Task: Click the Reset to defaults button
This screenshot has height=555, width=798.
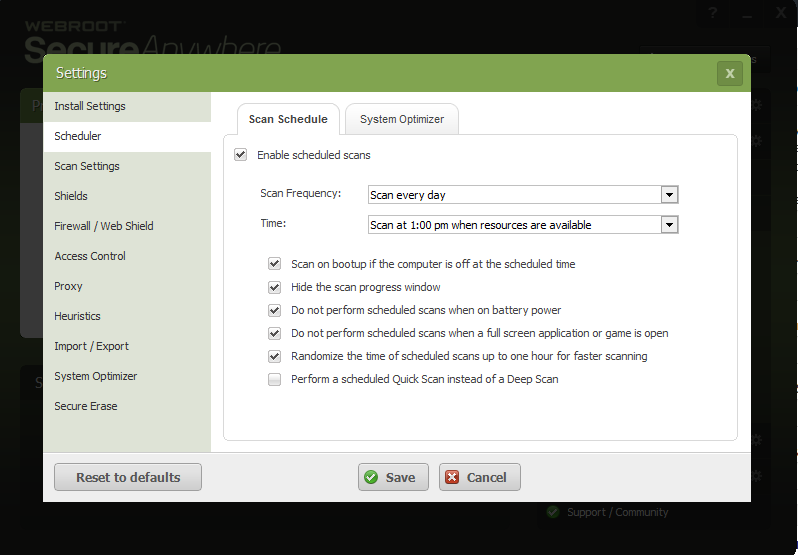Action: [128, 477]
